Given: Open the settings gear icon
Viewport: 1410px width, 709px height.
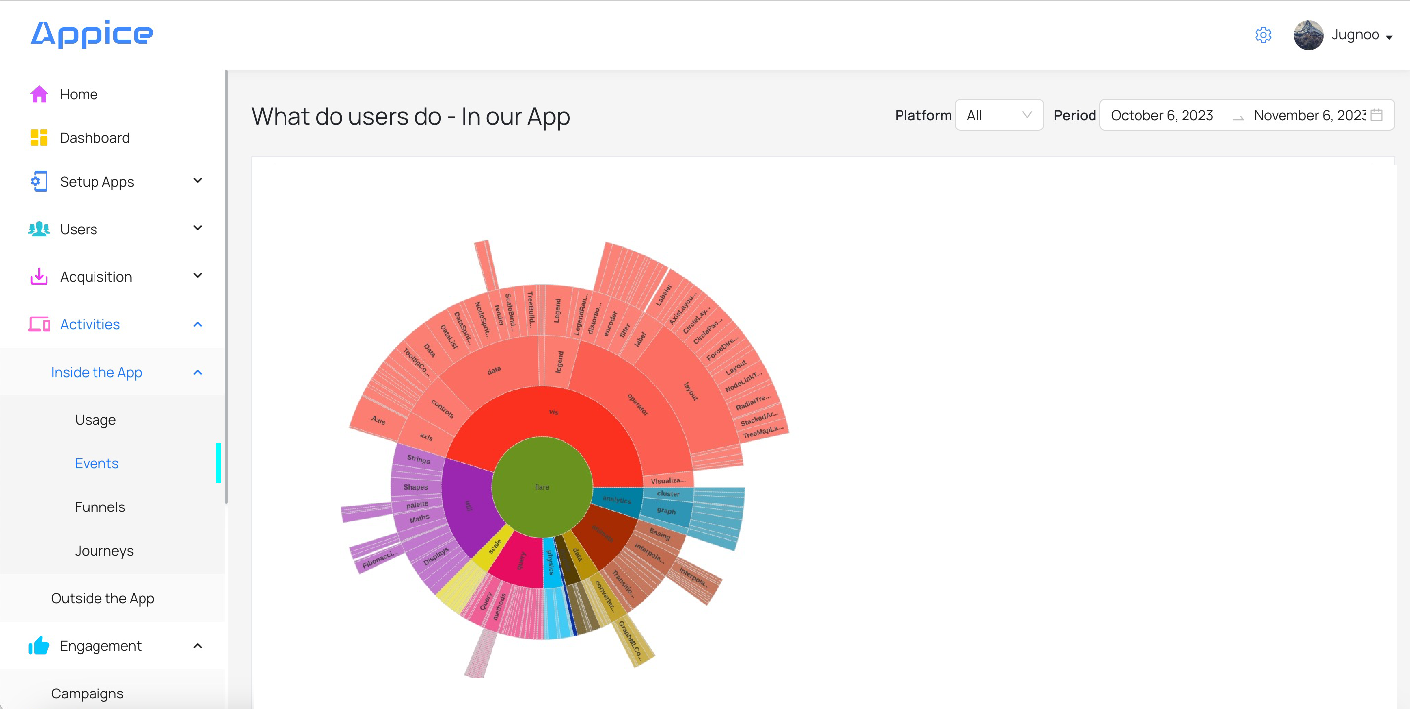Looking at the screenshot, I should coord(1263,35).
